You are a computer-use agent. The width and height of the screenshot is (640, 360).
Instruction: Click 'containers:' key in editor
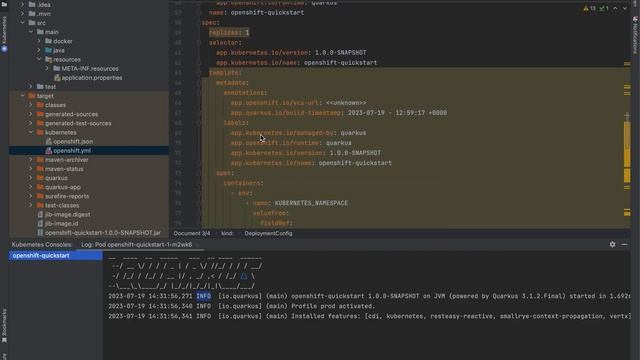click(x=244, y=183)
